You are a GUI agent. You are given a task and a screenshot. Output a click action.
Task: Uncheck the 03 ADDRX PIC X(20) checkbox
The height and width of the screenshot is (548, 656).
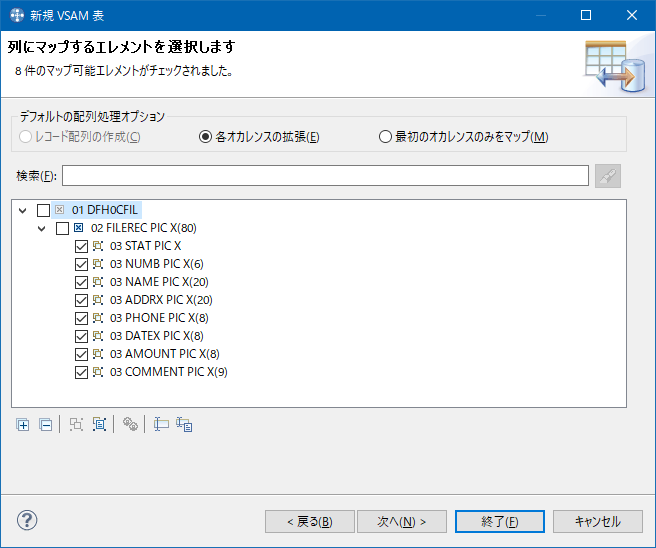point(81,300)
